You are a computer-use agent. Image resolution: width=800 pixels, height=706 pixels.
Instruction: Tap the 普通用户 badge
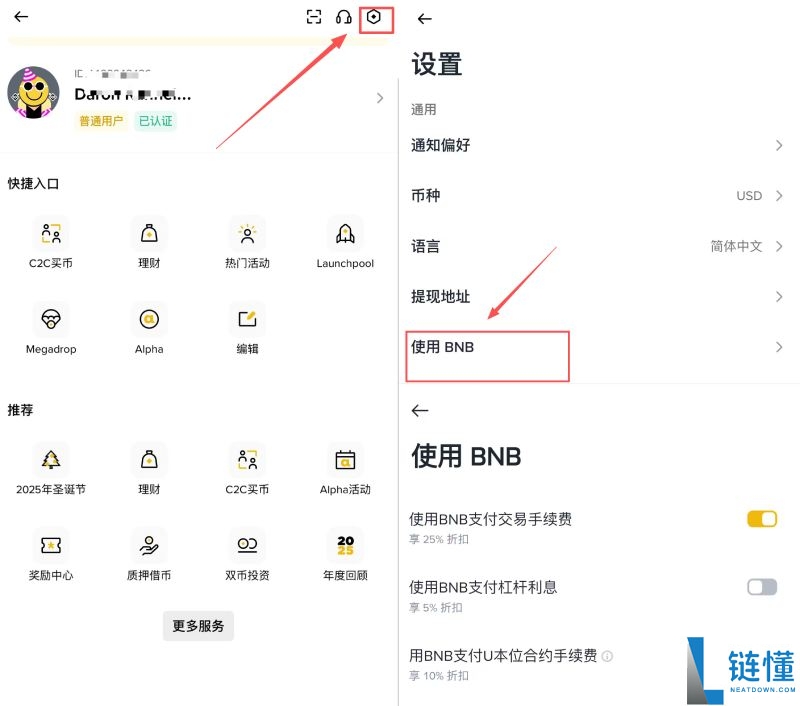pos(101,121)
